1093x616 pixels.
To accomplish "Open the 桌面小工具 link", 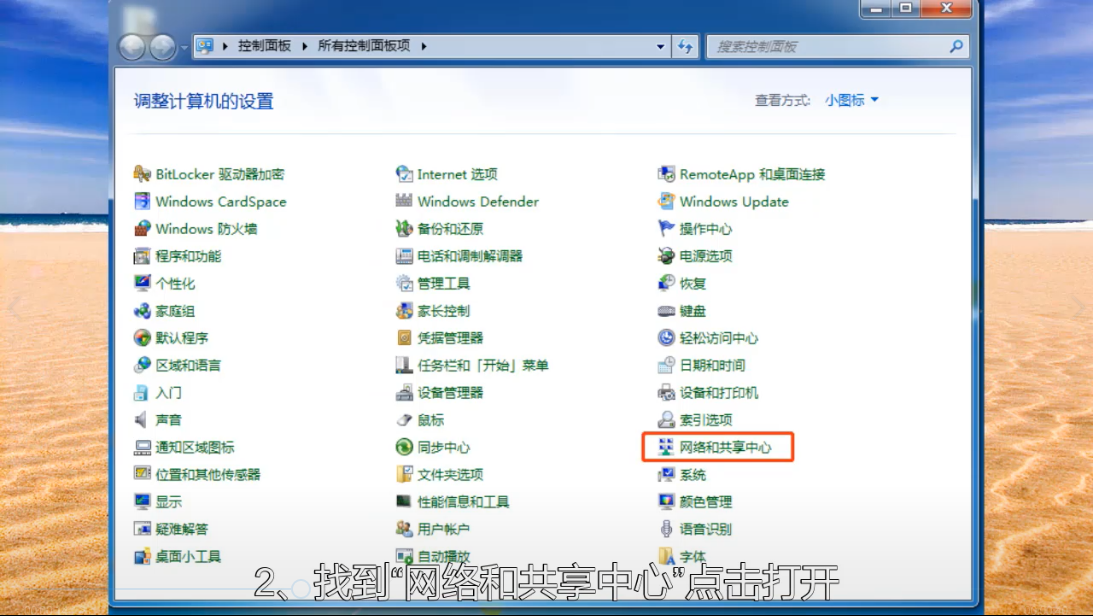I will pos(188,556).
